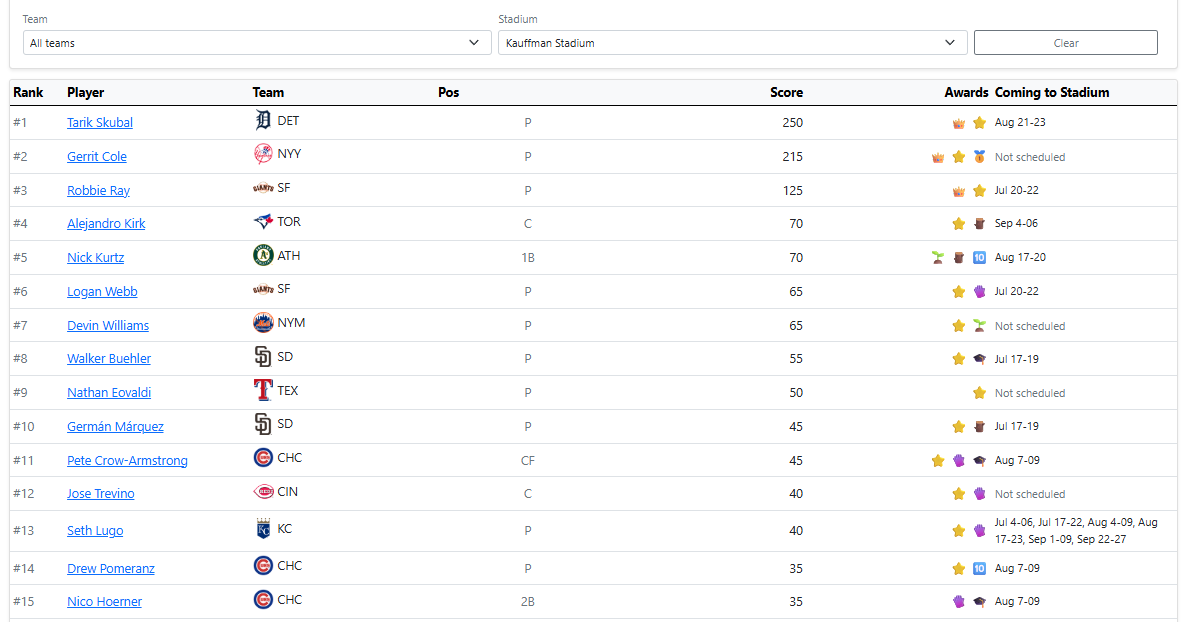Click the Clear filters button
Screen dimensions: 1184x622
[x=1065, y=43]
